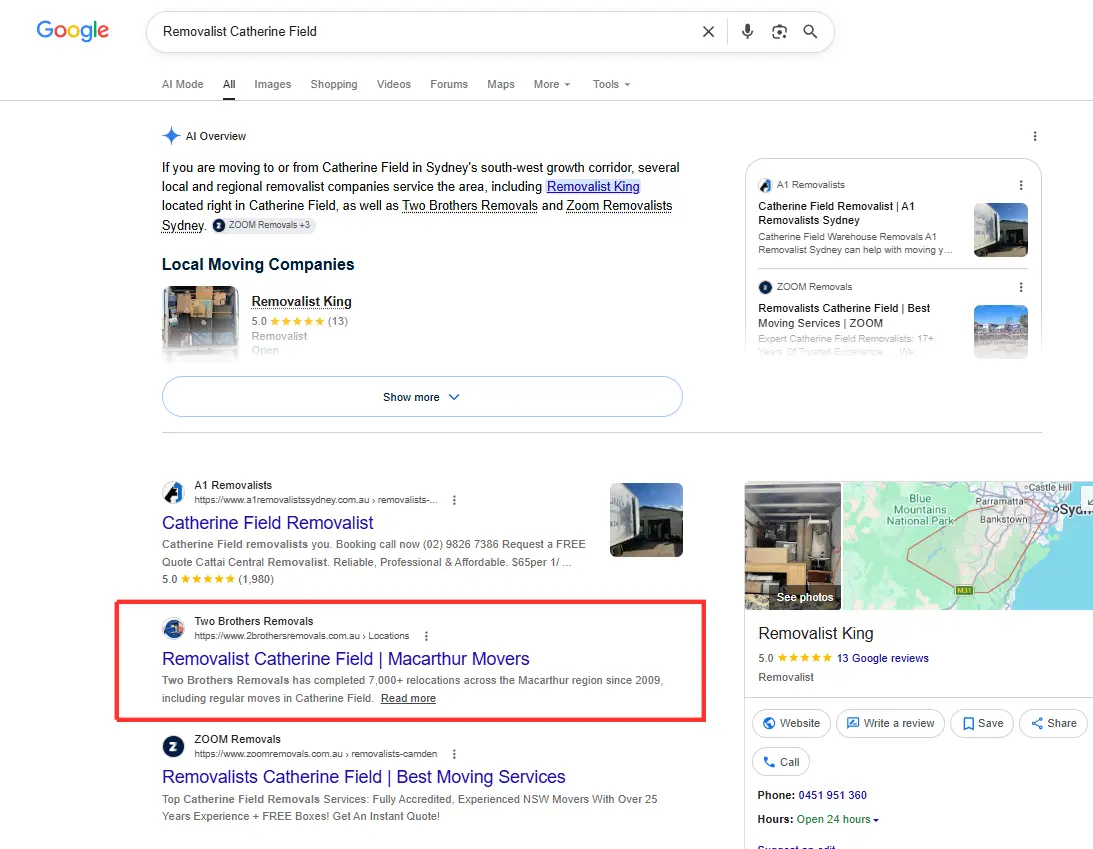The width and height of the screenshot is (1093, 849).
Task: Open search by image (Lens)
Action: 779,31
